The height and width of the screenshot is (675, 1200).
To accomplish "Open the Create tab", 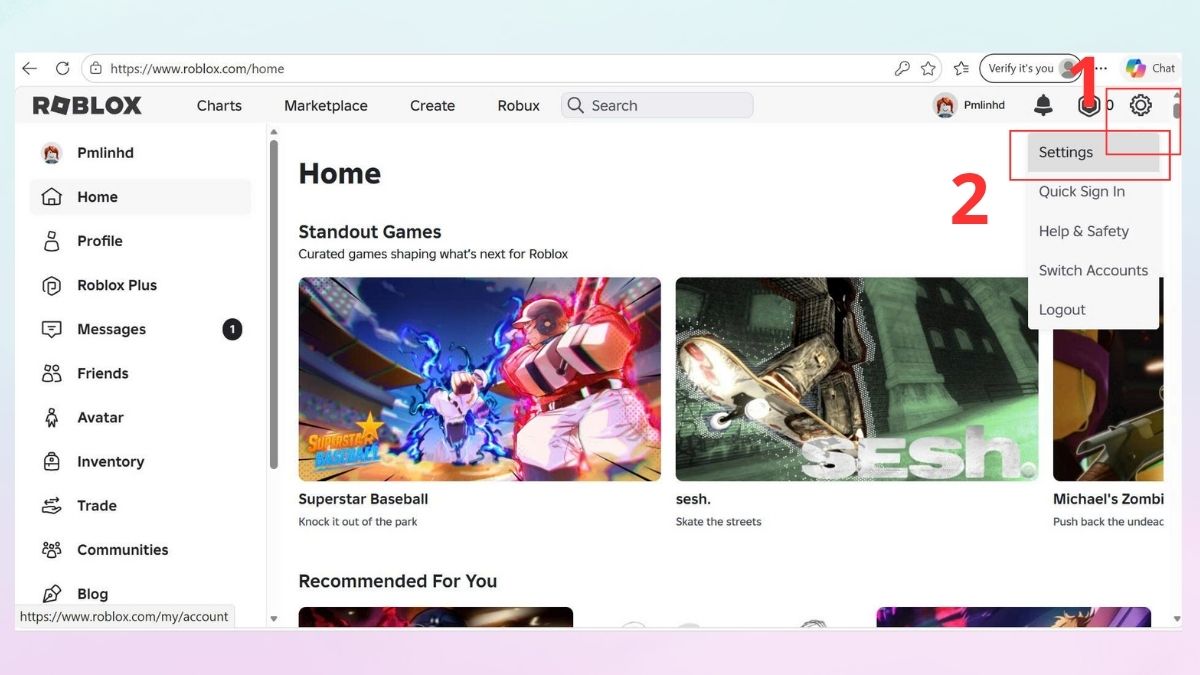I will tap(432, 105).
